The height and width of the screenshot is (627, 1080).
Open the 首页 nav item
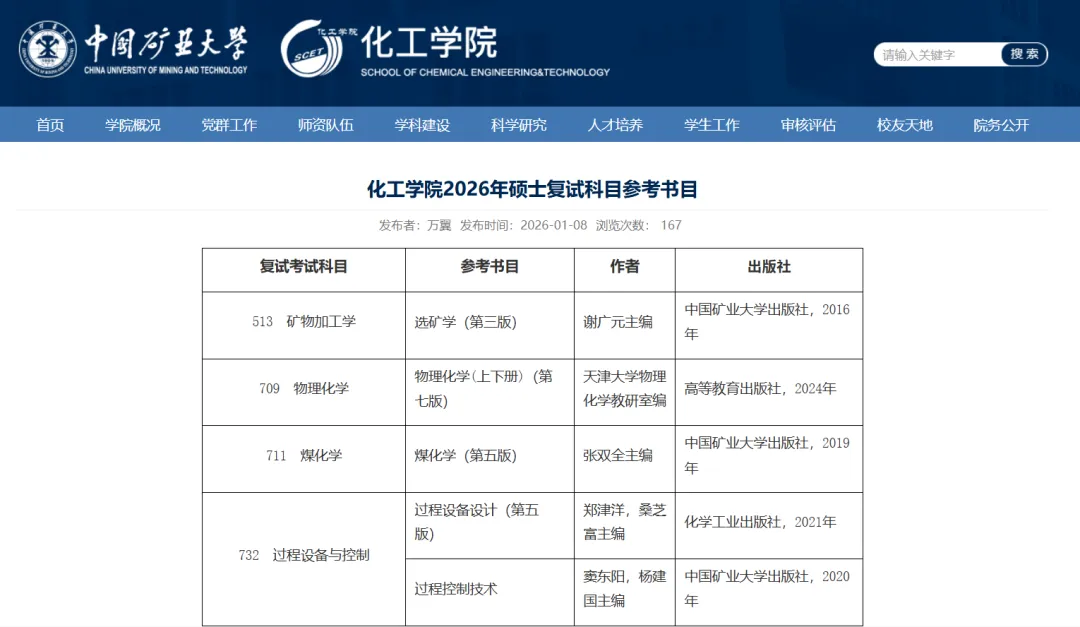point(50,125)
